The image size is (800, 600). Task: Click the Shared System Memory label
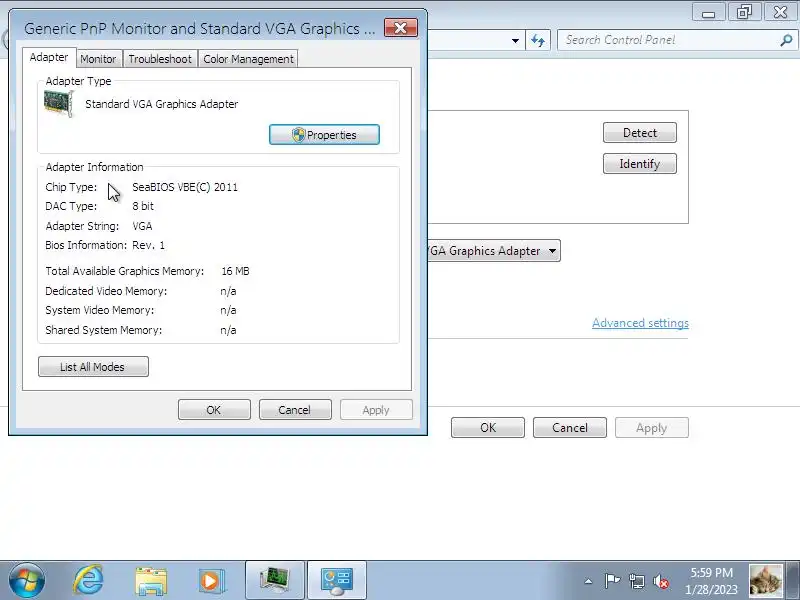pos(104,330)
